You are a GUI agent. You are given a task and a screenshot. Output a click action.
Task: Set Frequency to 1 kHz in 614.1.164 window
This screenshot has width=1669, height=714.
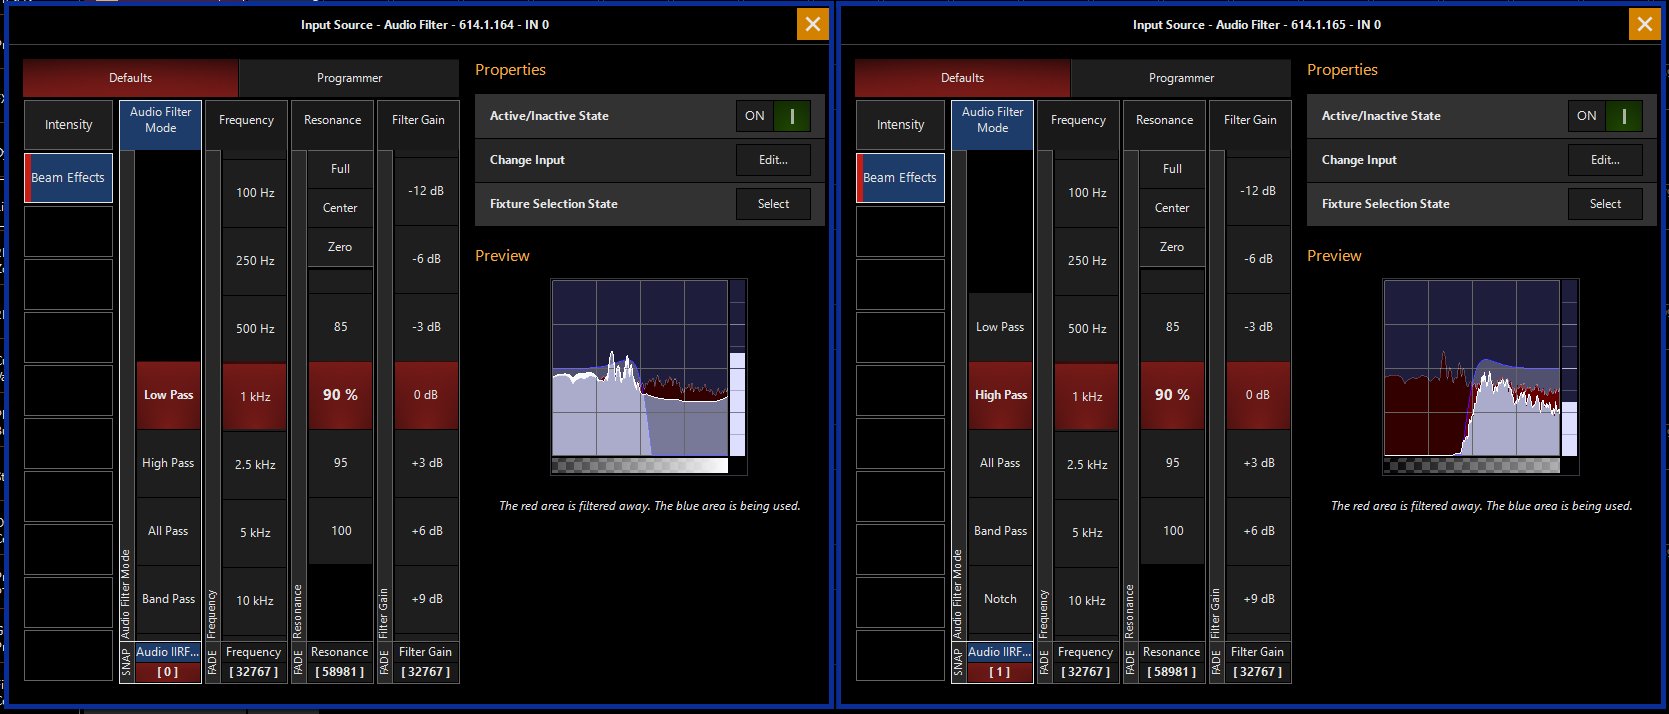255,397
